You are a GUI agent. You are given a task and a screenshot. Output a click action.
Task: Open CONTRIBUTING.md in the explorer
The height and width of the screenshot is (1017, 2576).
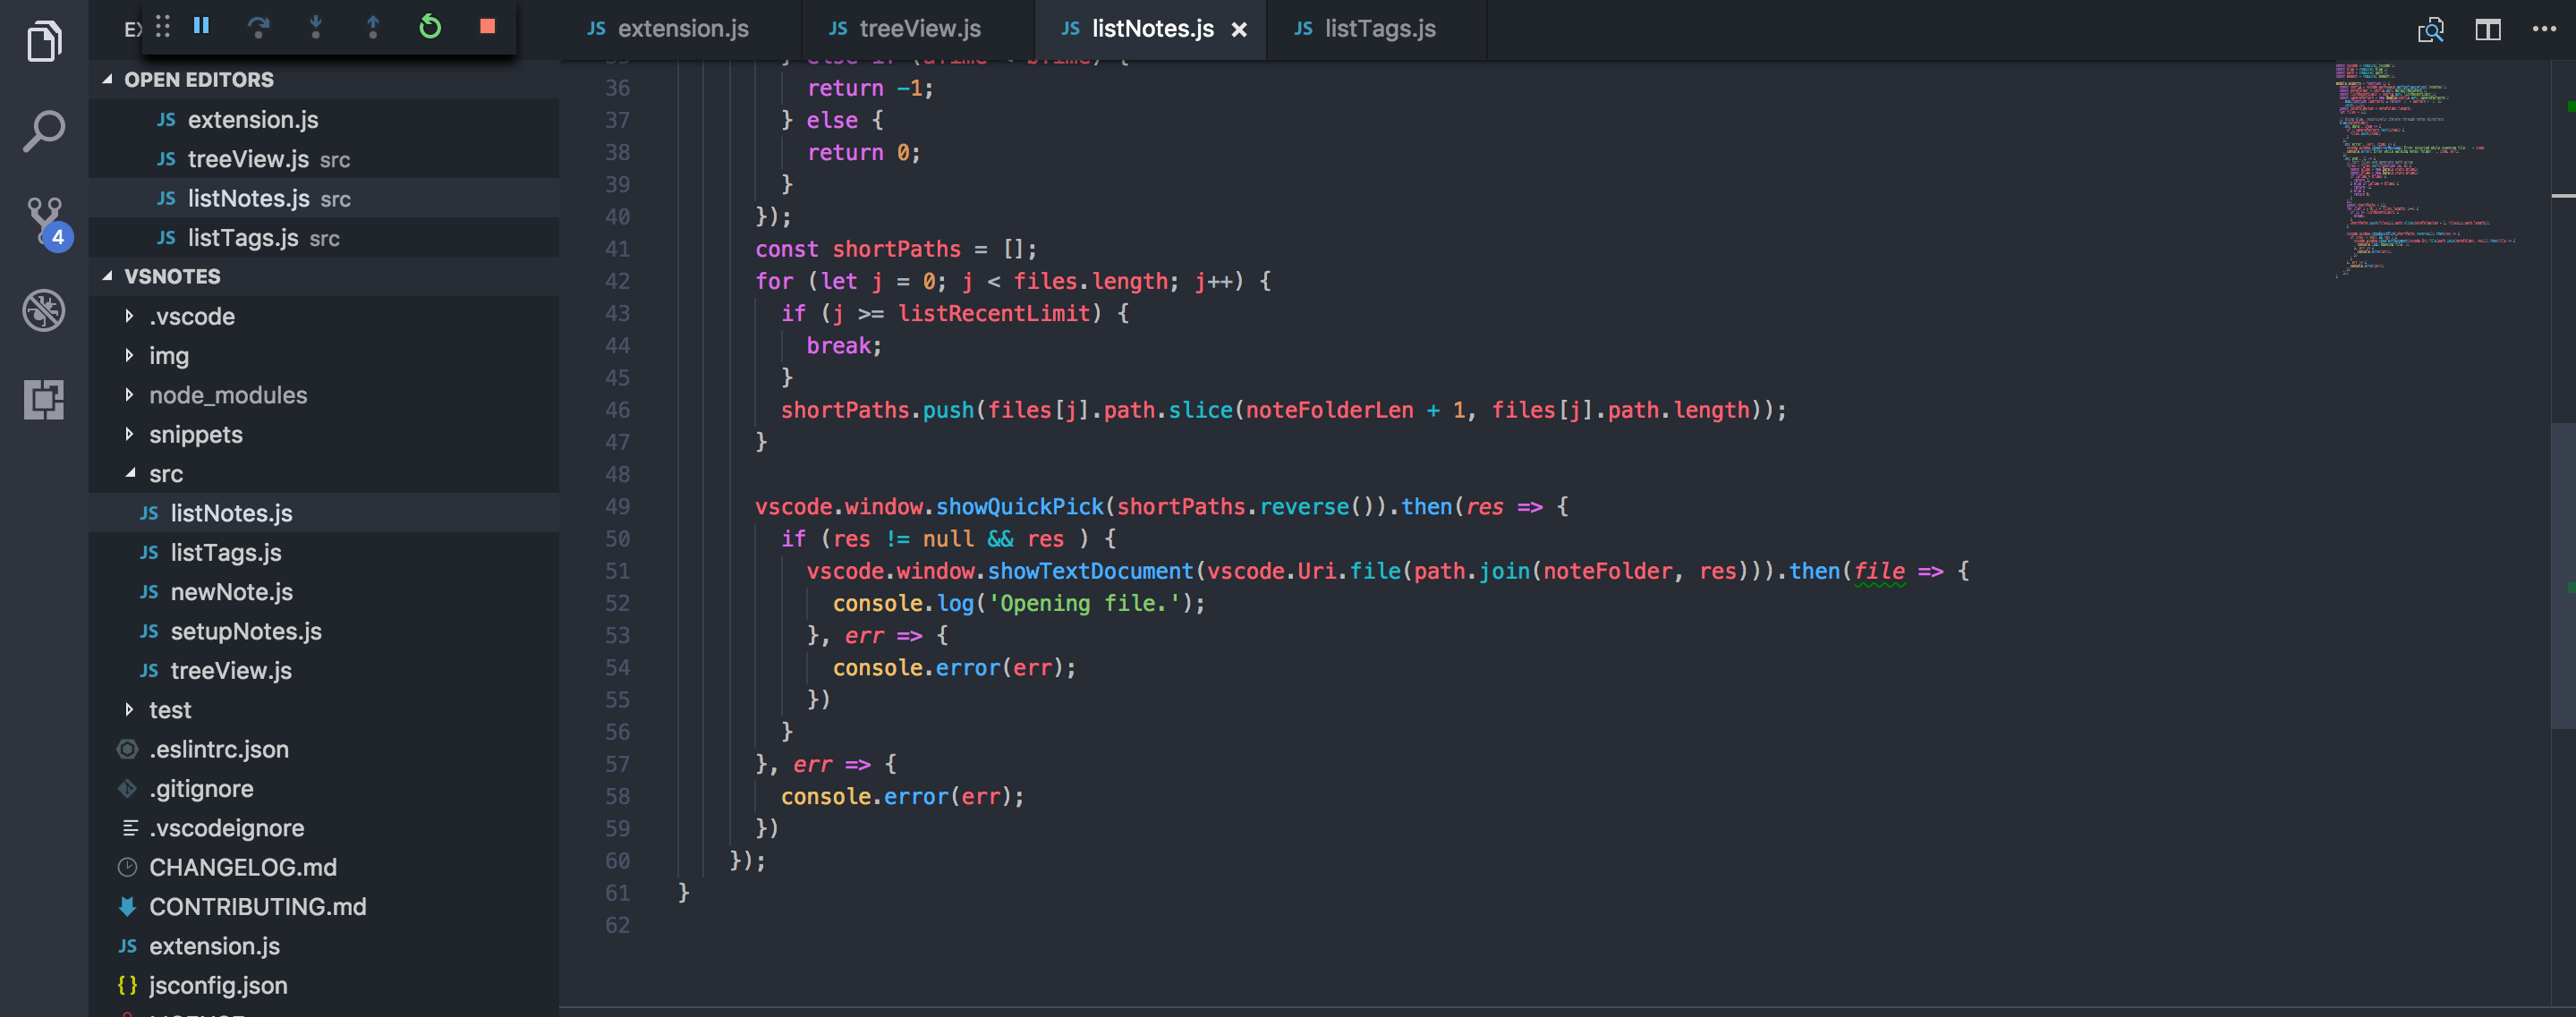click(x=324, y=907)
